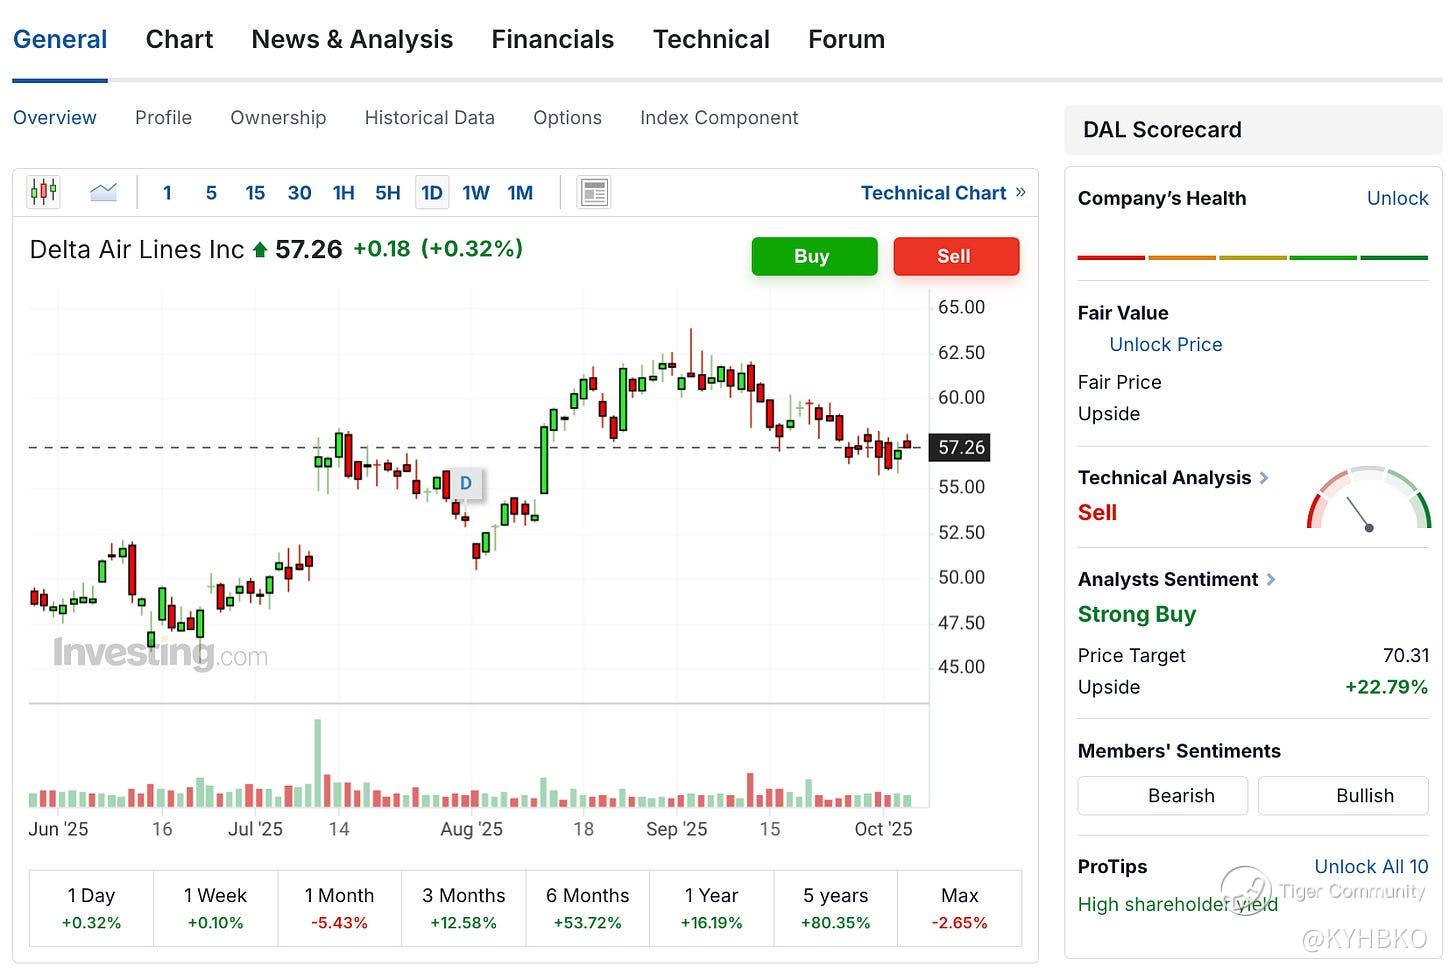Click the Unlock Price link

[x=1166, y=344]
